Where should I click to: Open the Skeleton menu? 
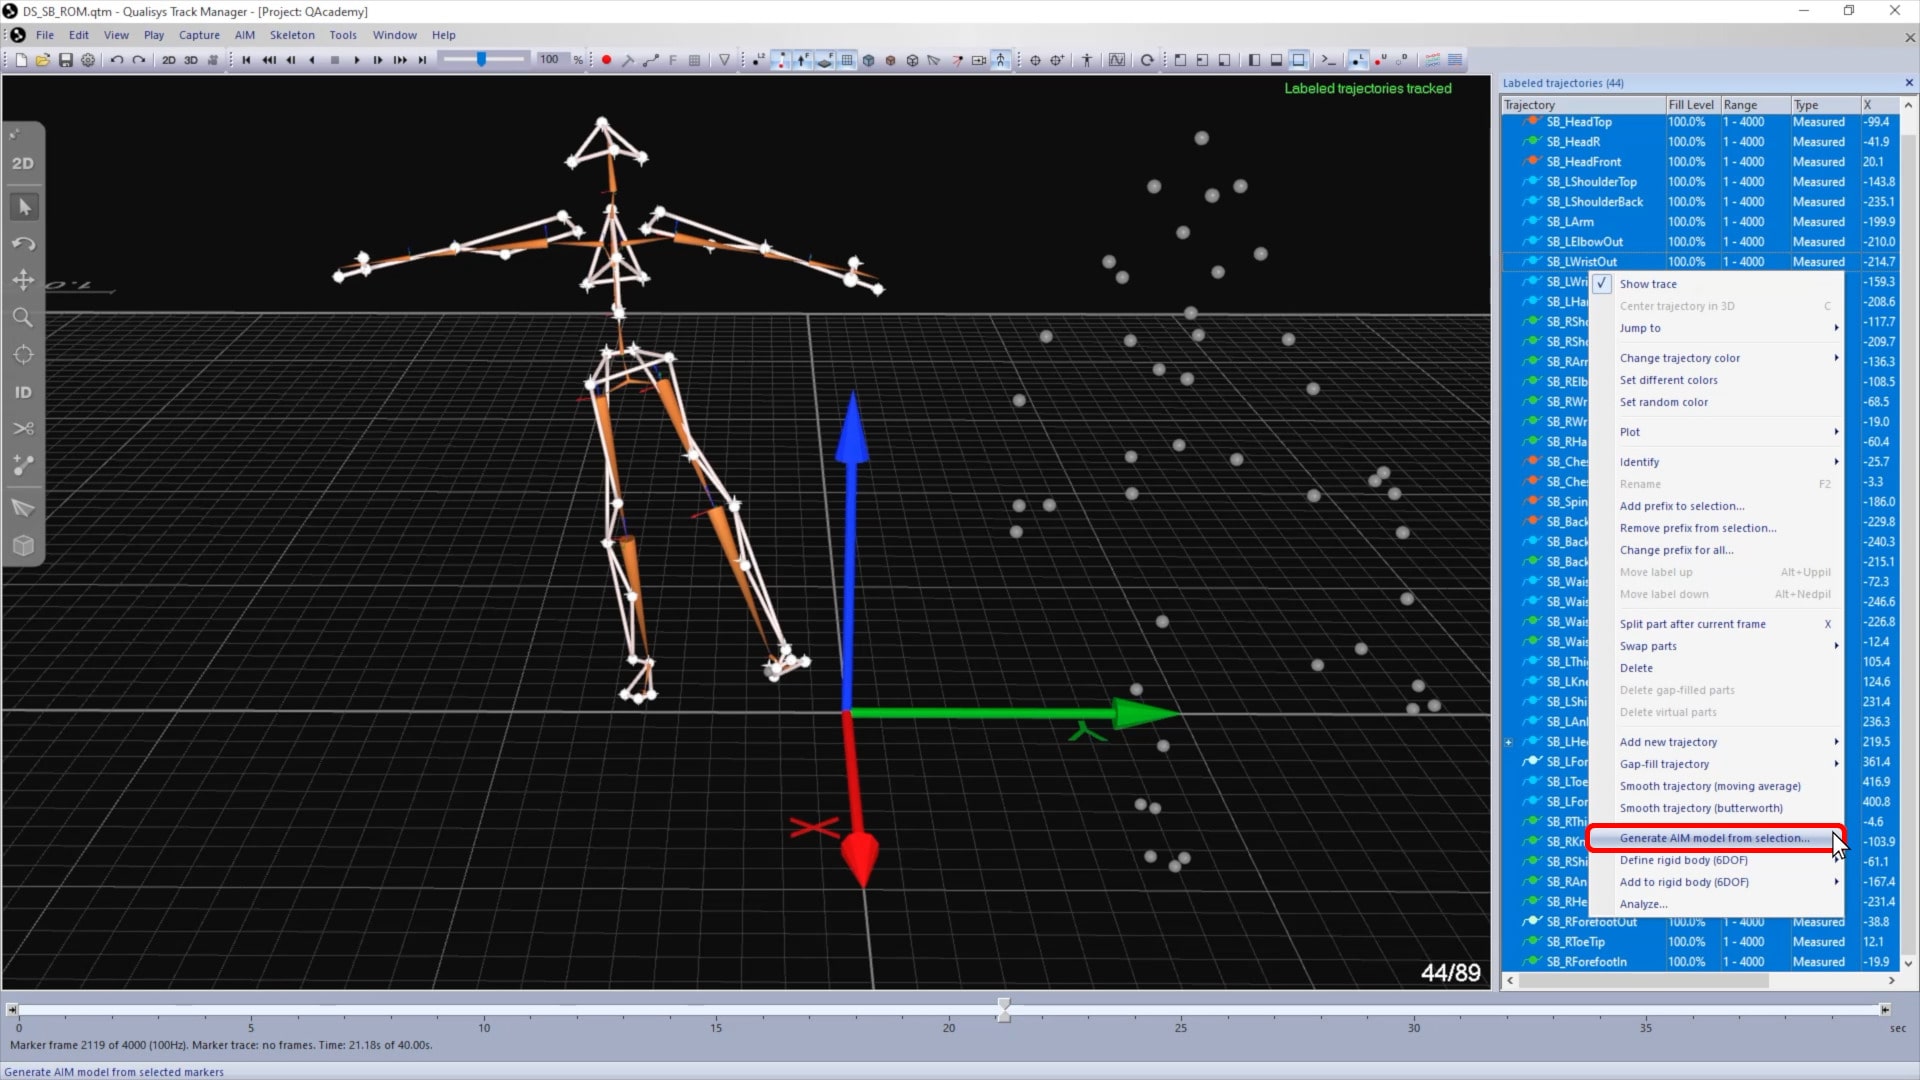(292, 35)
